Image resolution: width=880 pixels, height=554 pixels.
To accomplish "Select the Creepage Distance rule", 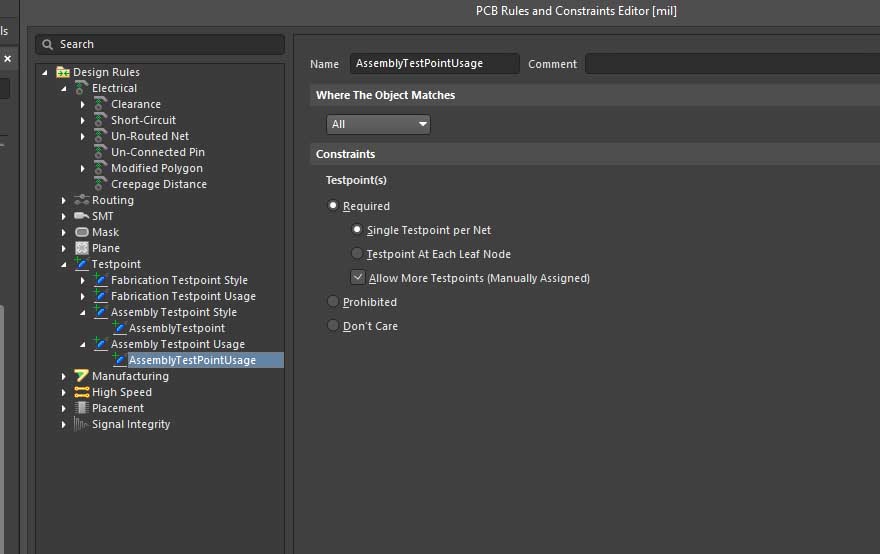I will point(158,184).
